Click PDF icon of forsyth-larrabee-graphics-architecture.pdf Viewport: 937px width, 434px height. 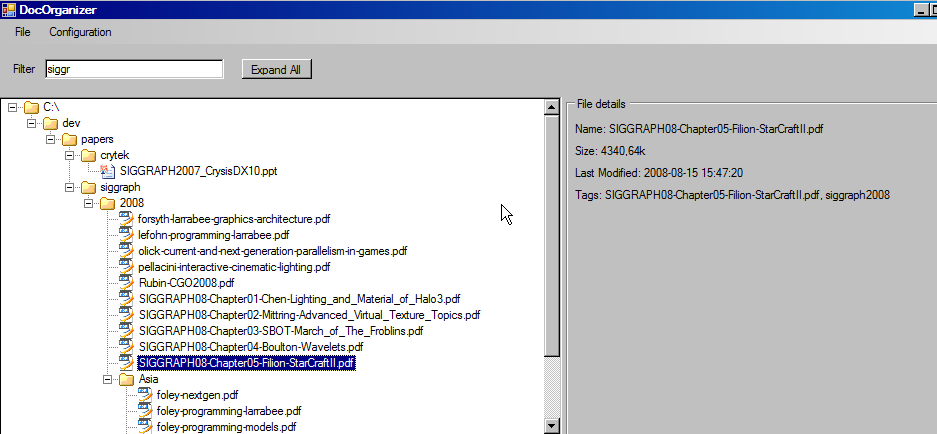tap(126, 219)
